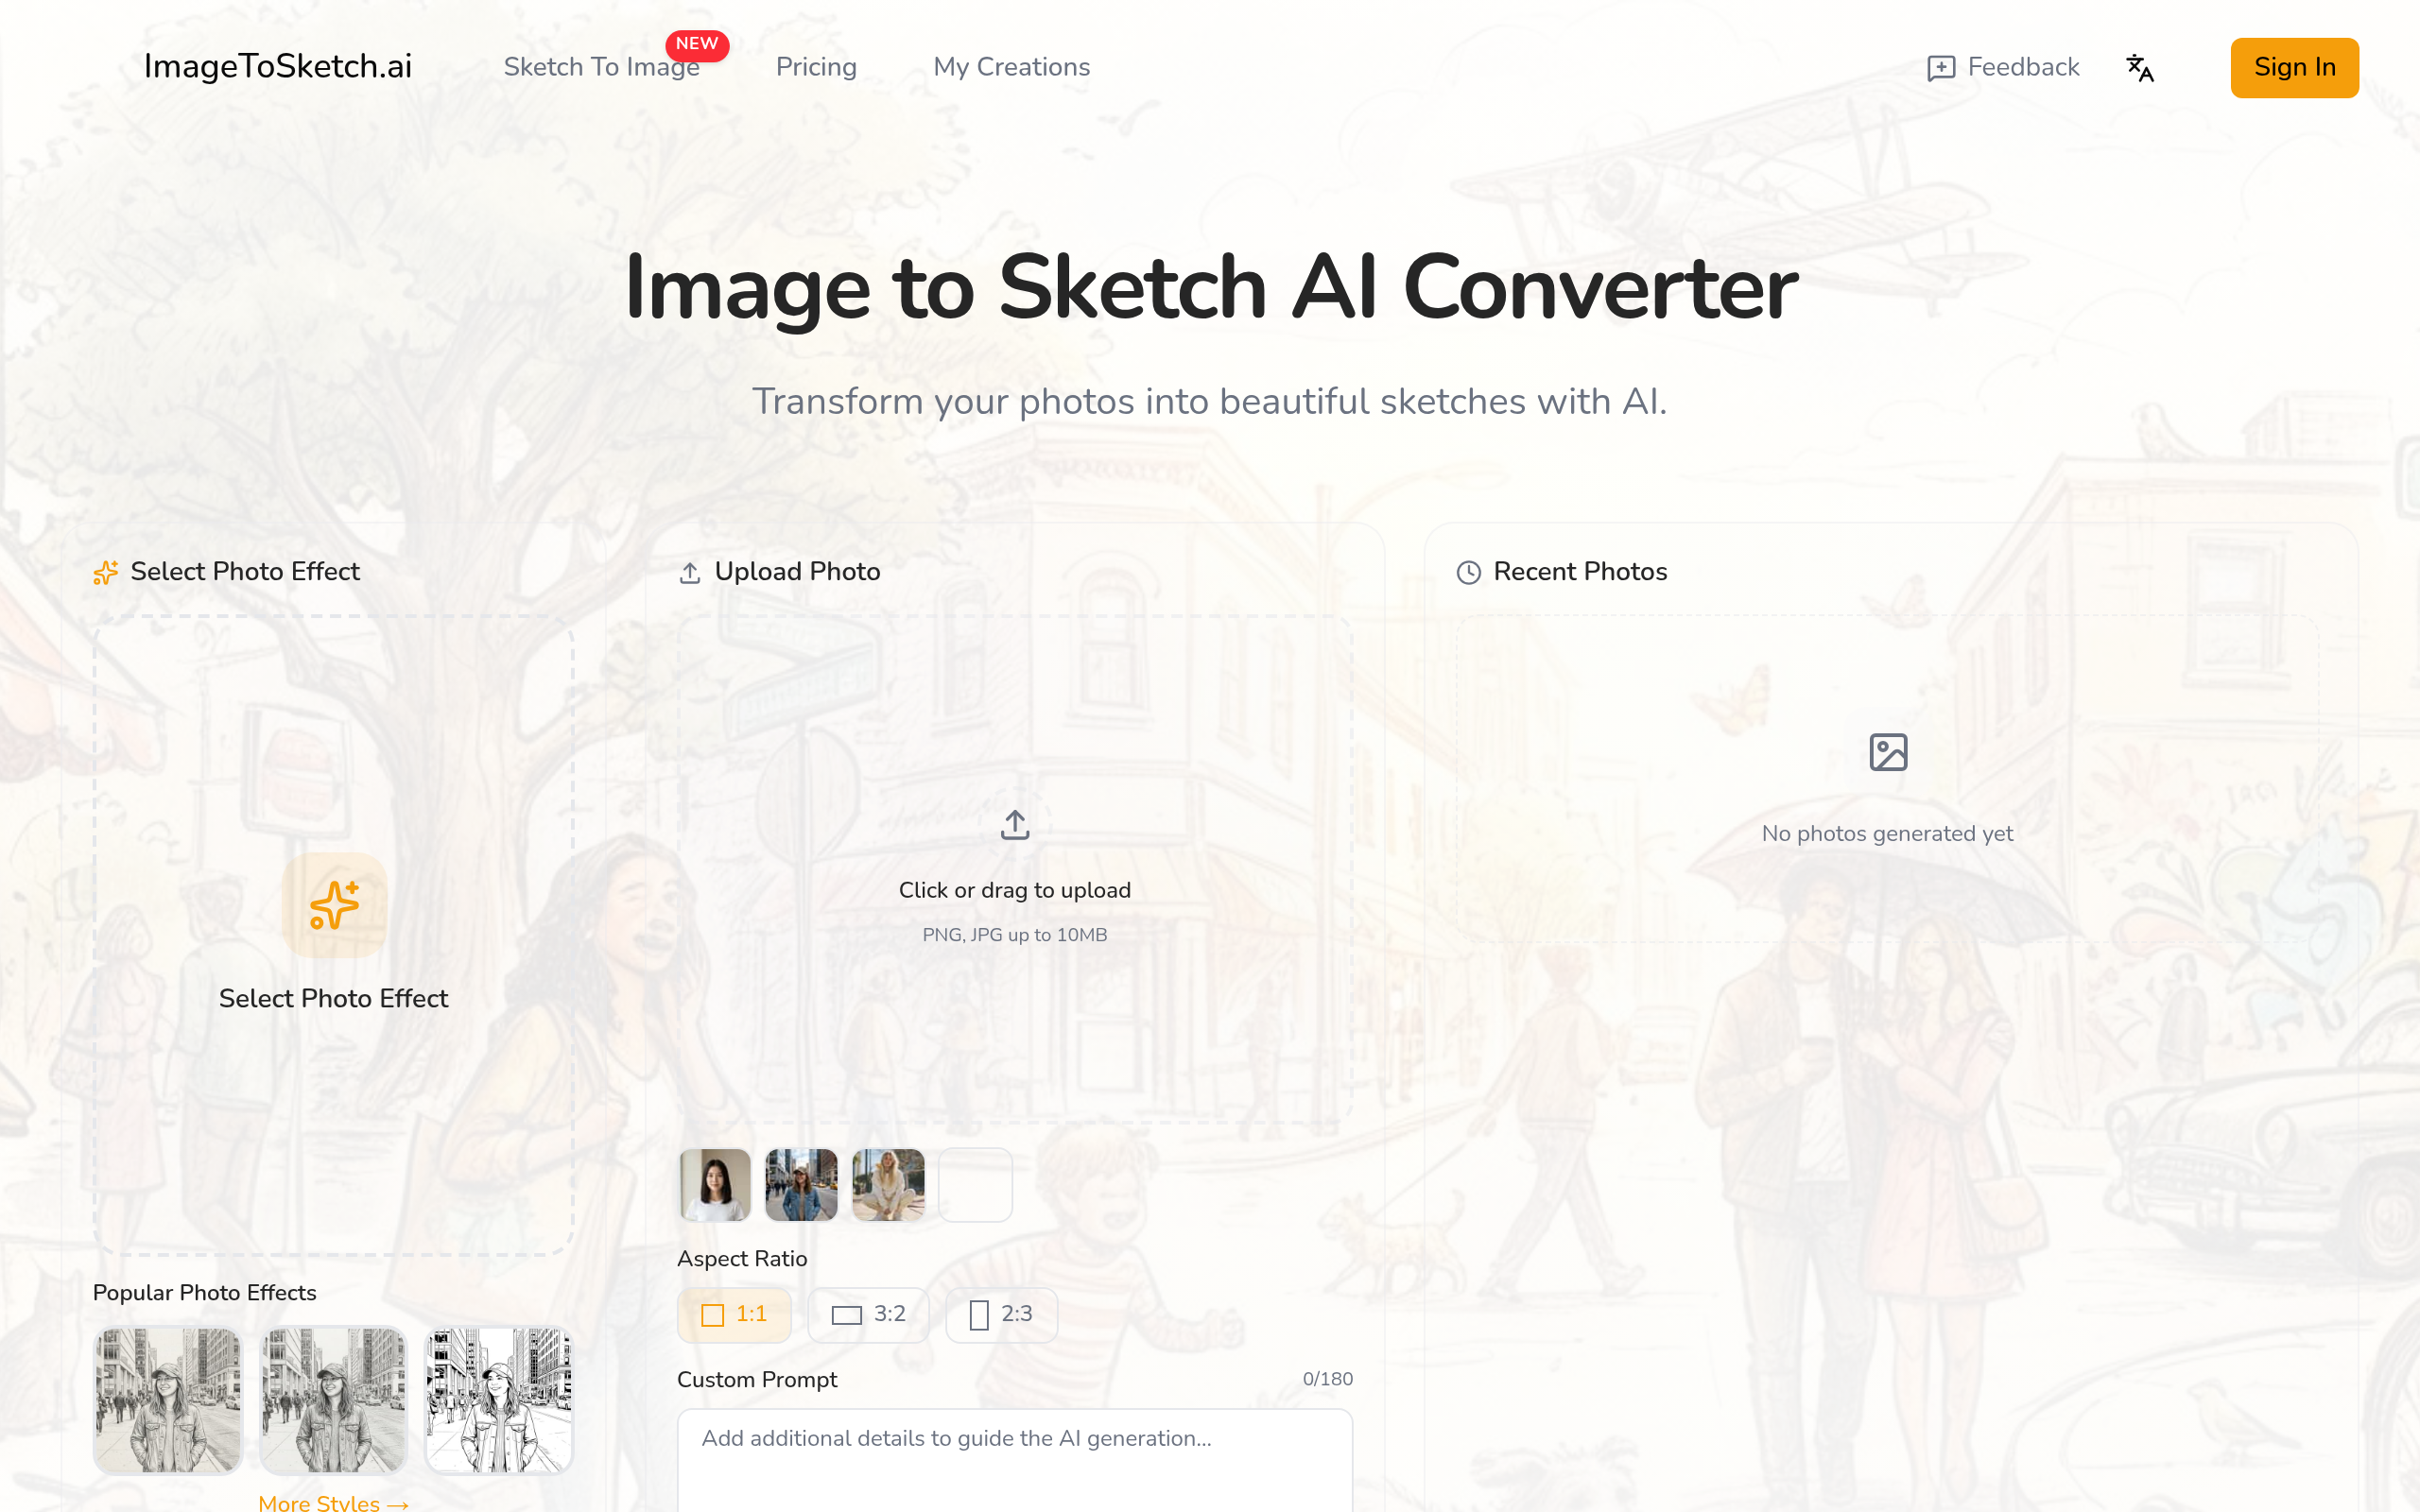This screenshot has width=2420, height=1512.
Task: Click the ImageToSketch.ai logo
Action: 278,66
